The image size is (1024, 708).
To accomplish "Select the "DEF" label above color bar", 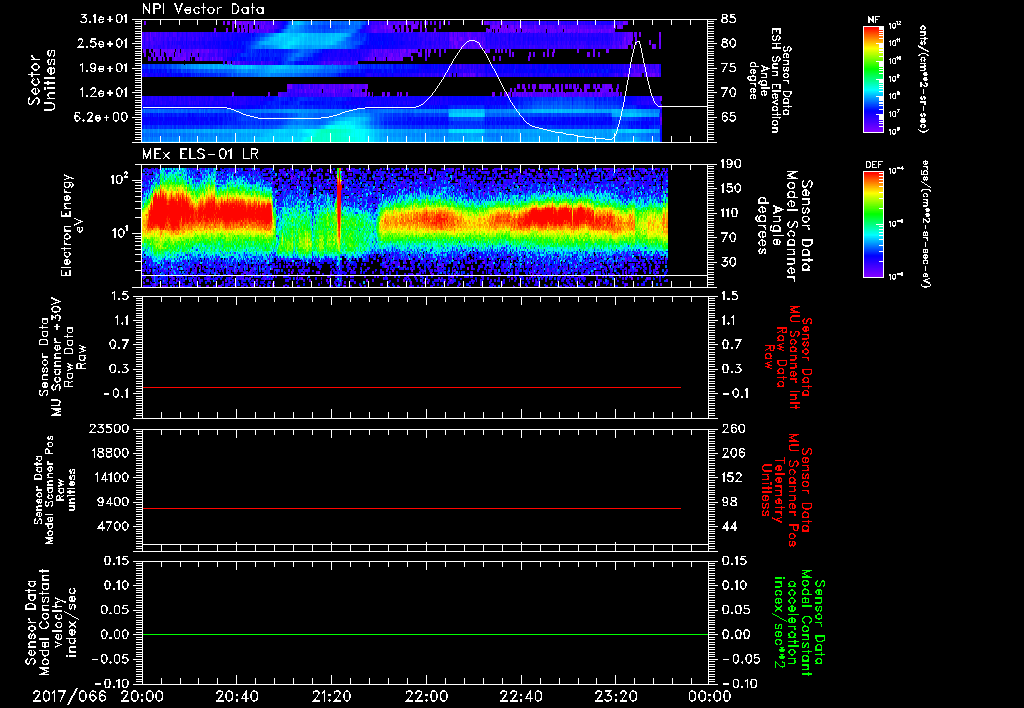I will (x=873, y=165).
